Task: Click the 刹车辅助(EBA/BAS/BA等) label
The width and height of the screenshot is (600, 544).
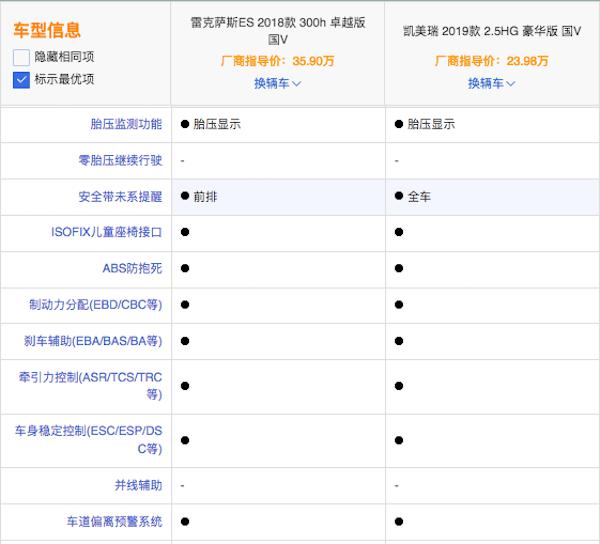Action: pos(93,341)
